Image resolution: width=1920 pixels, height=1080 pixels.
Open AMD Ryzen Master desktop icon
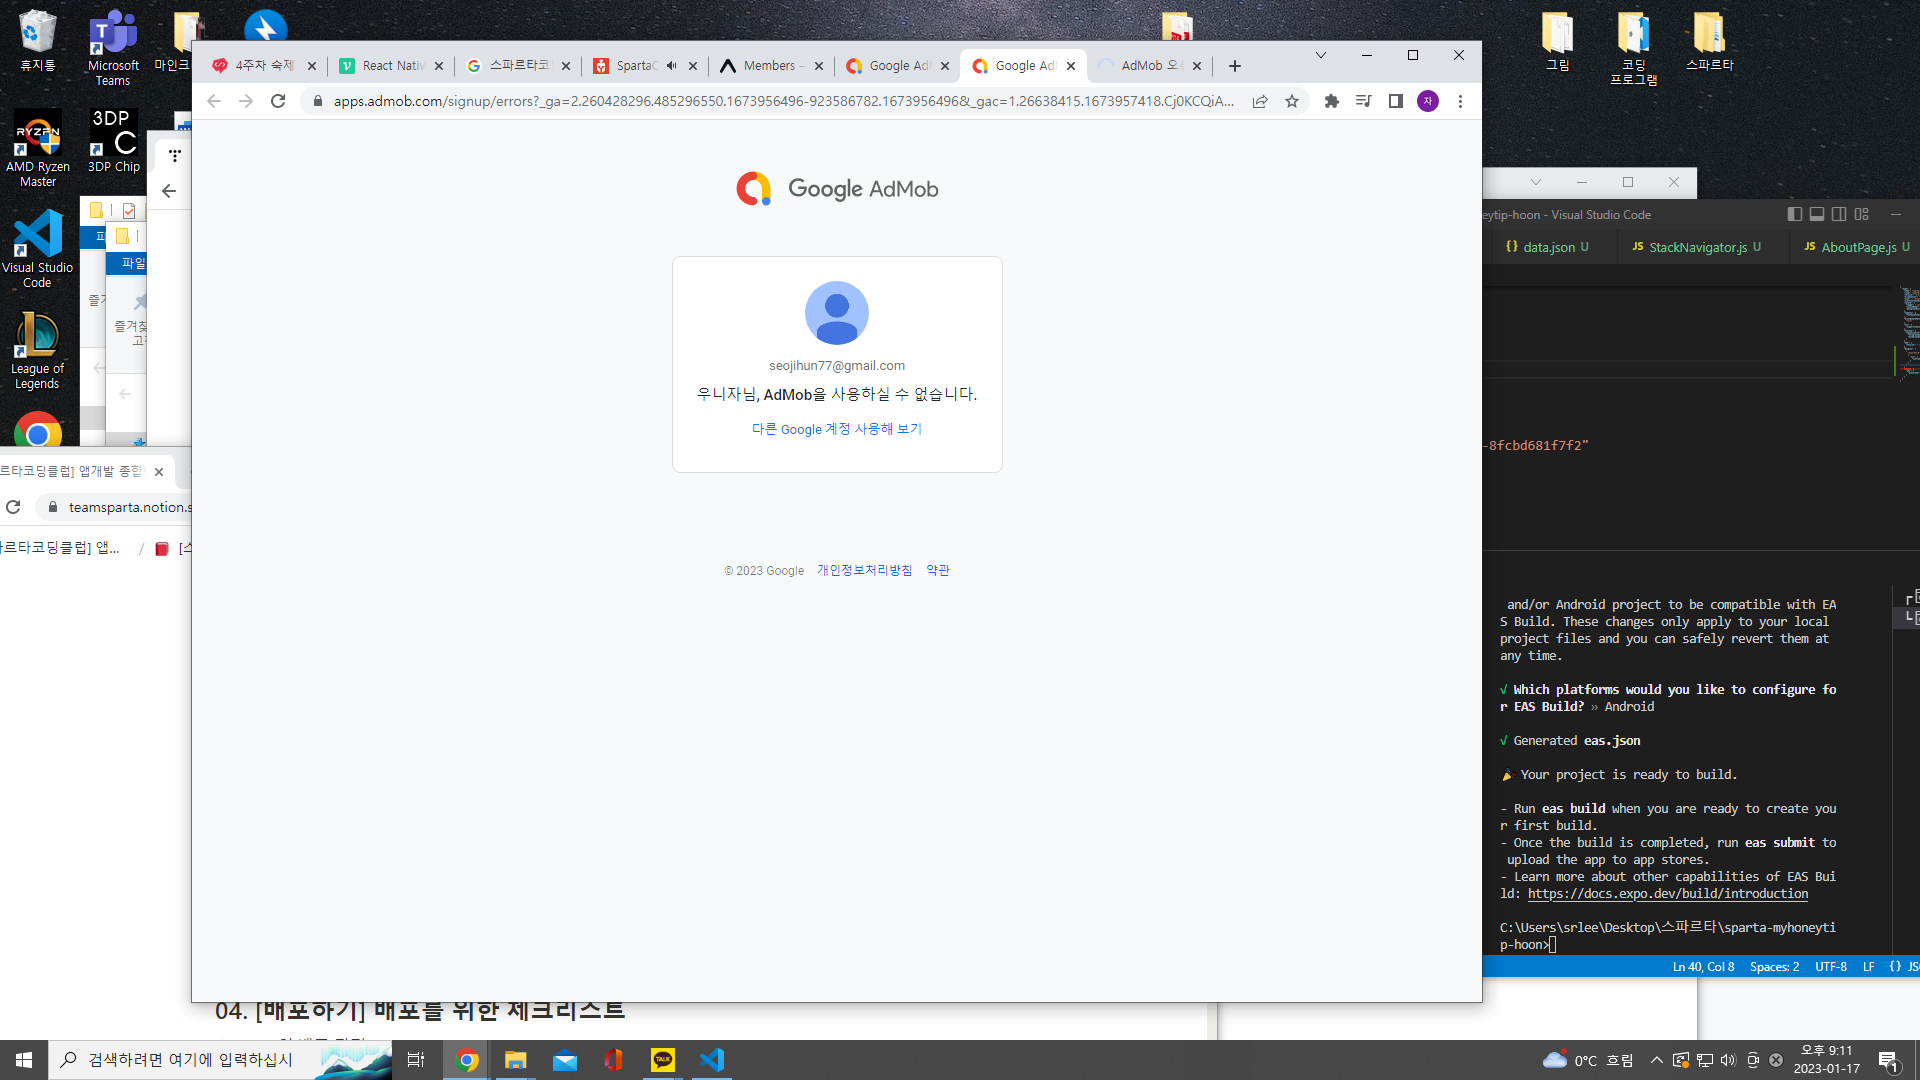tap(38, 148)
